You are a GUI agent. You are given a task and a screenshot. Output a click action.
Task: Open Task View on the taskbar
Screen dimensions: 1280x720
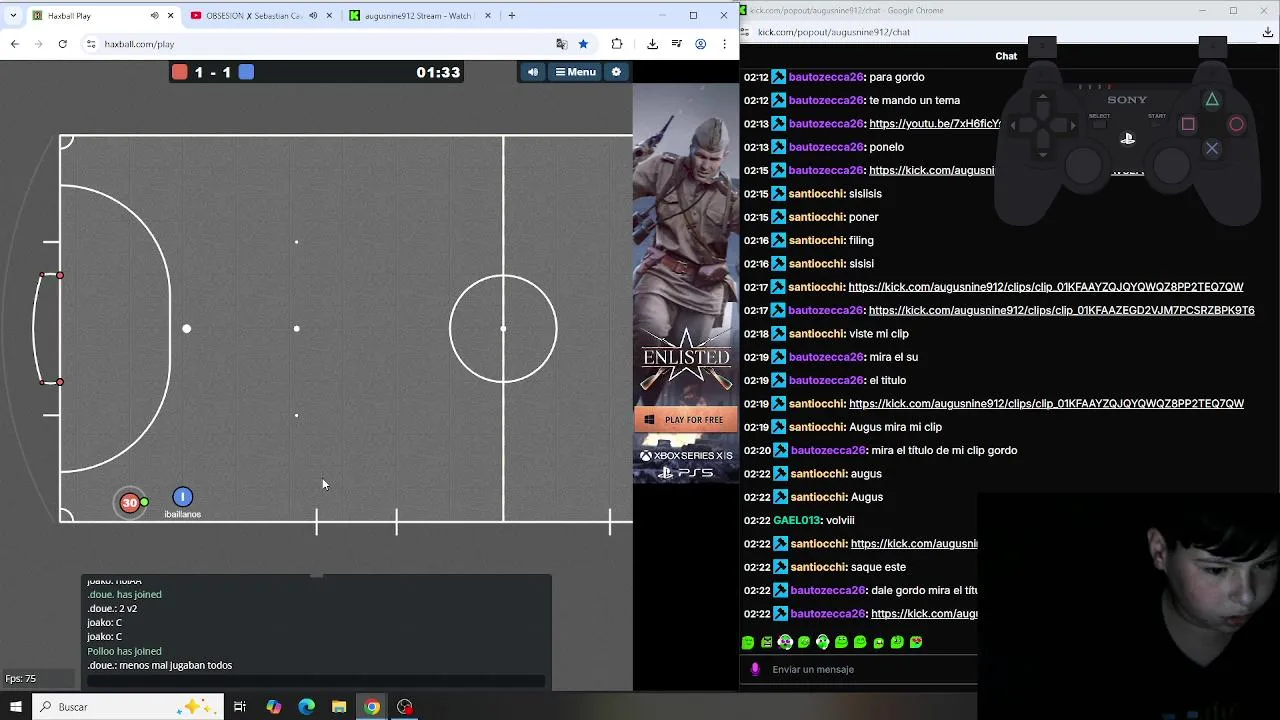[240, 707]
